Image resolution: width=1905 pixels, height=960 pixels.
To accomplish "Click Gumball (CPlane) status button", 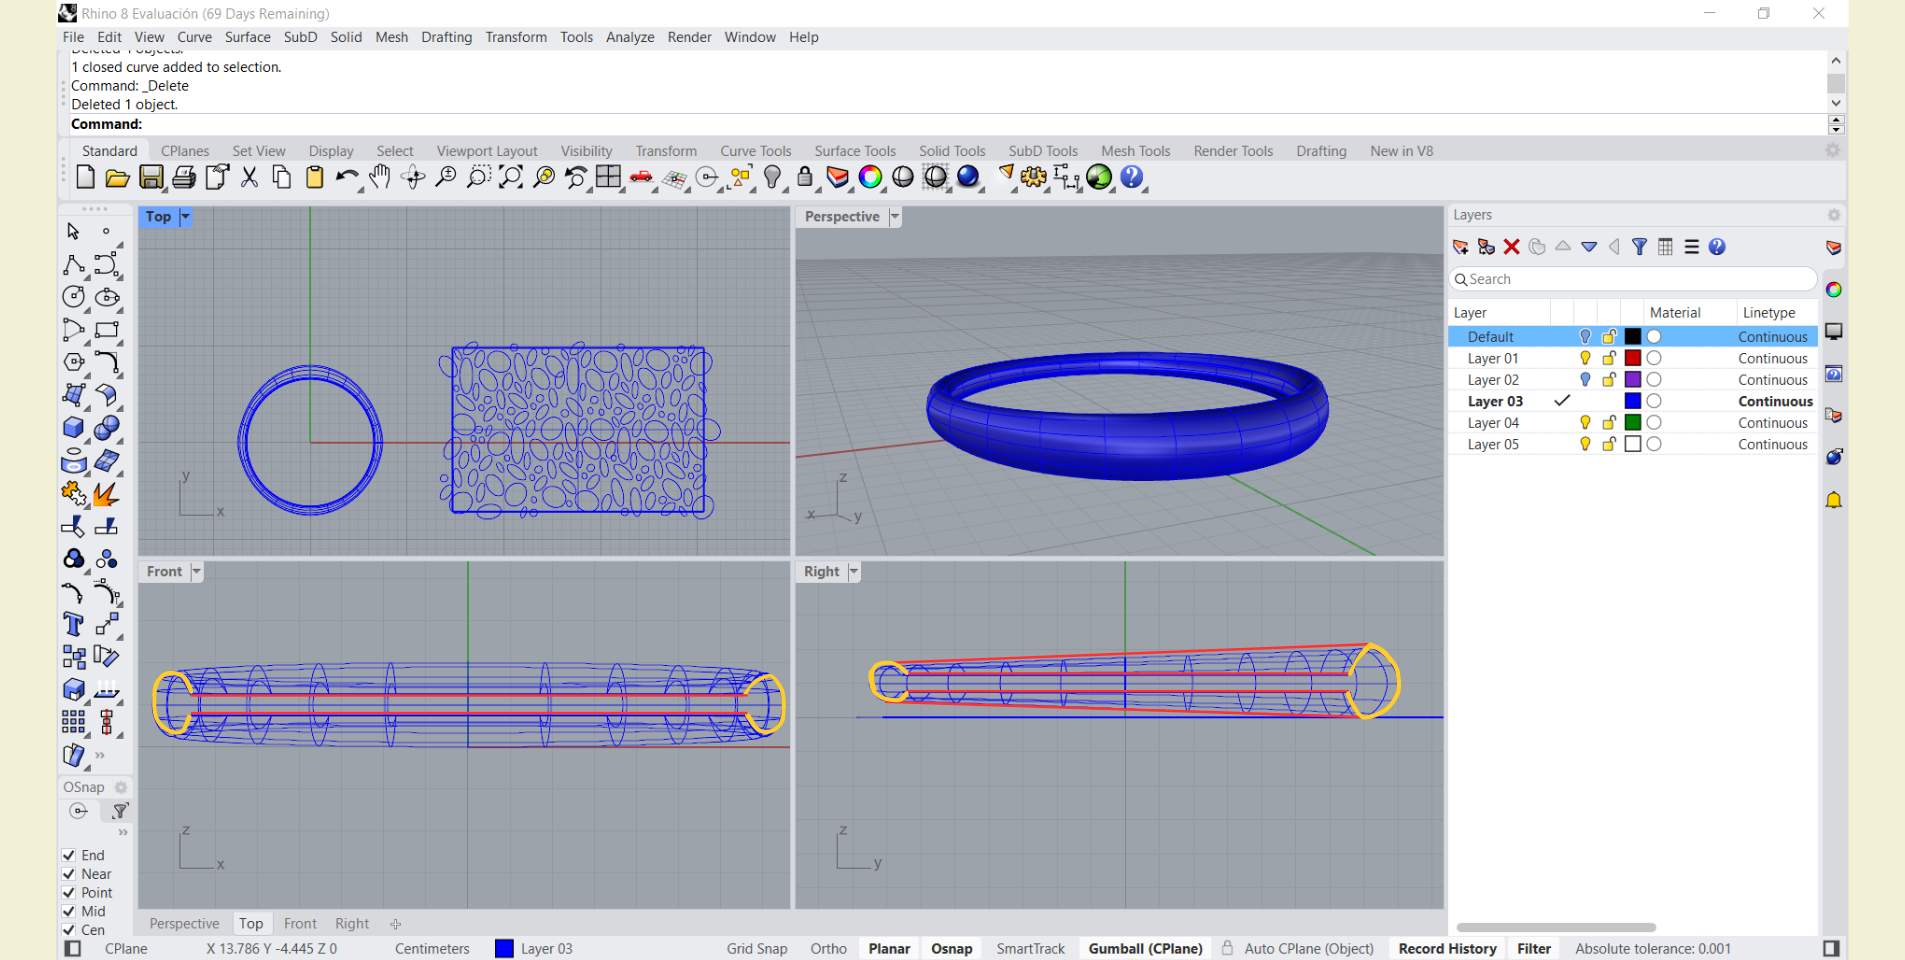I will pos(1145,949).
